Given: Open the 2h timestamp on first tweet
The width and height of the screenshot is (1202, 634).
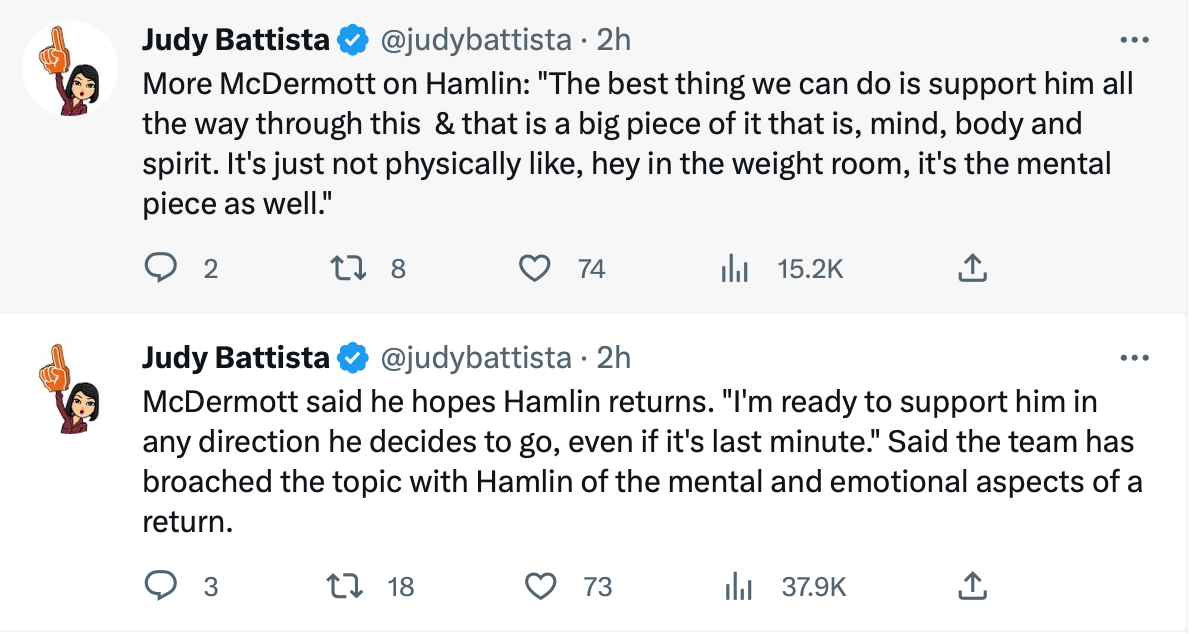Looking at the screenshot, I should click(x=613, y=40).
